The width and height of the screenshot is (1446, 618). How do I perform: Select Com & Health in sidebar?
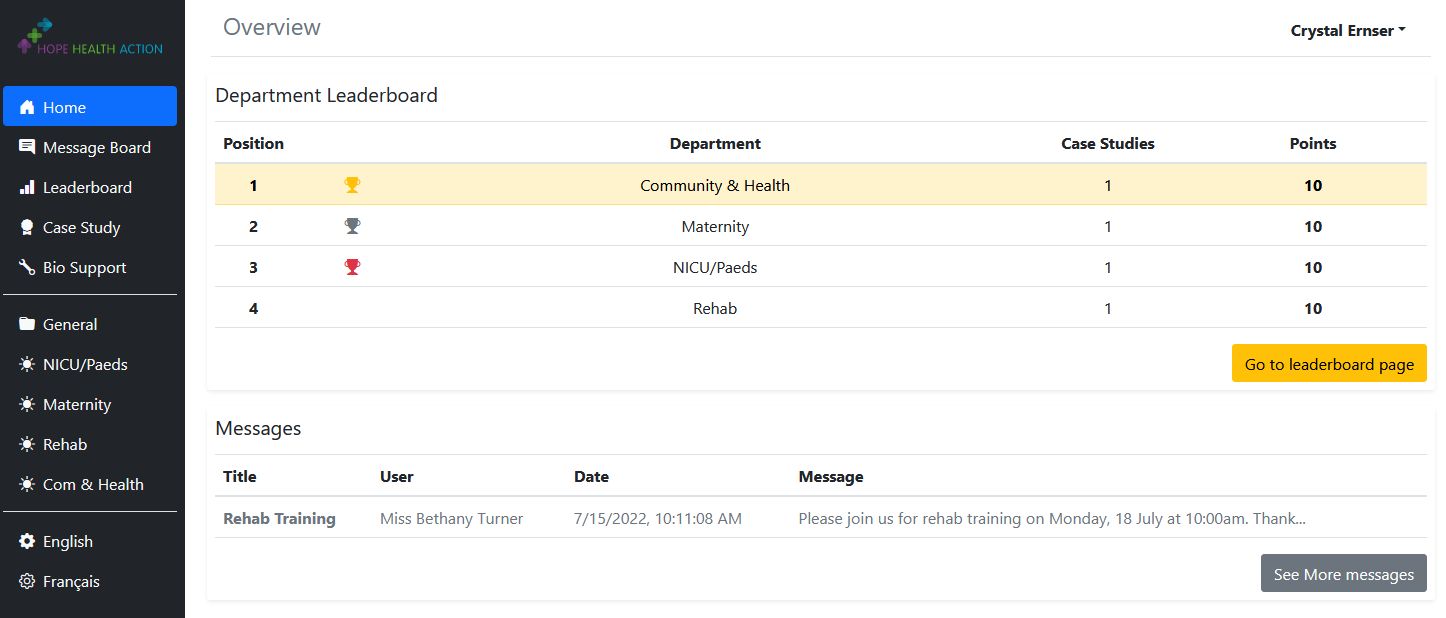(90, 484)
